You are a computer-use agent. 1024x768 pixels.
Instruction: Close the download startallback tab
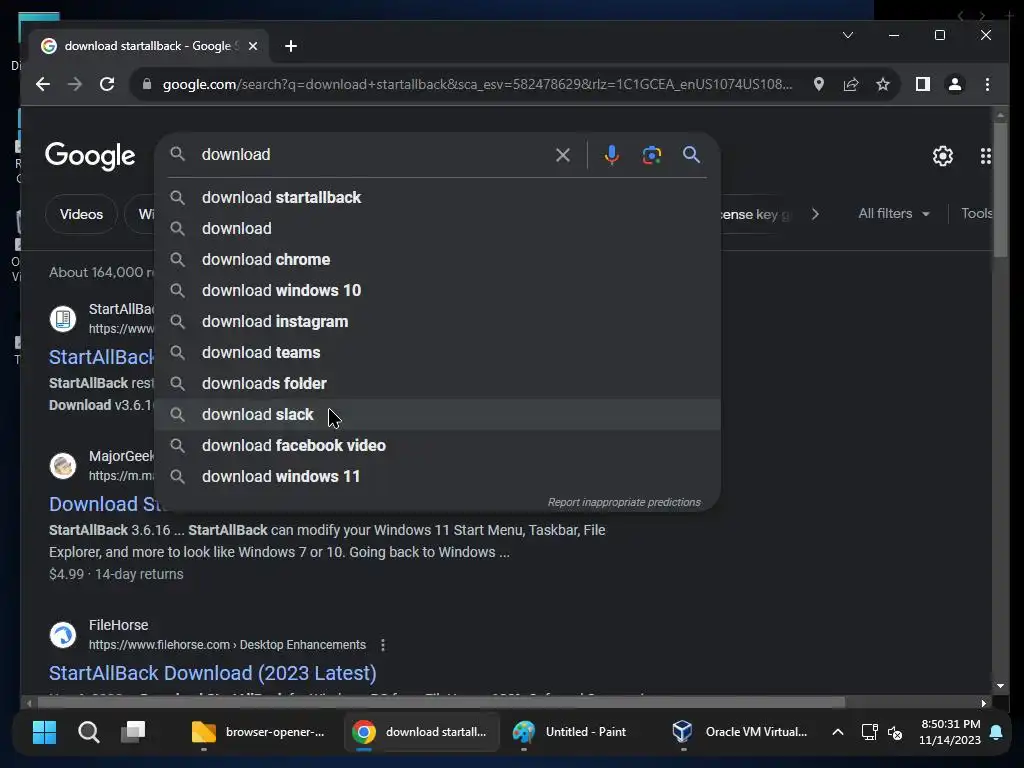click(253, 46)
